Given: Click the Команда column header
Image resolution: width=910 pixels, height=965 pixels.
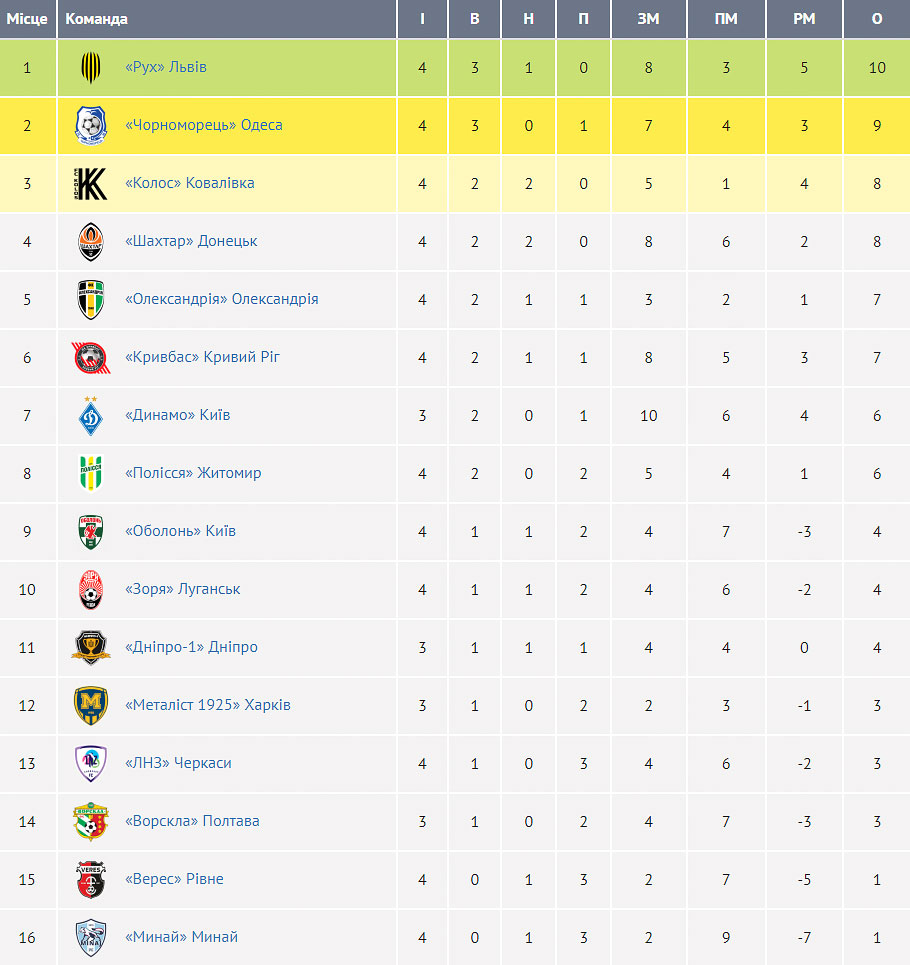Looking at the screenshot, I should 96,19.
